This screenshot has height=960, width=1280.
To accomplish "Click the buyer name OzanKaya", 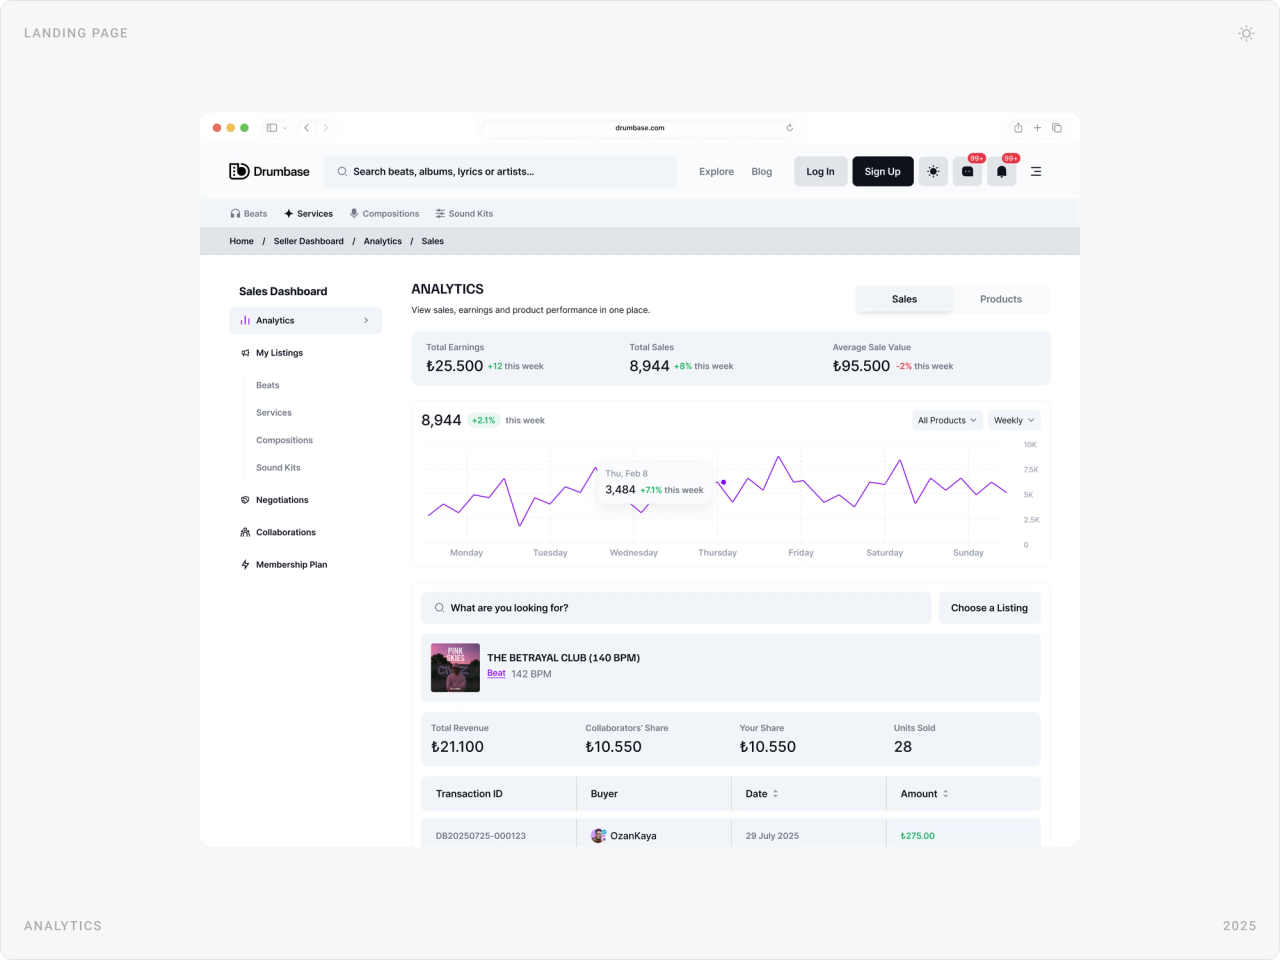I will pyautogui.click(x=633, y=836).
